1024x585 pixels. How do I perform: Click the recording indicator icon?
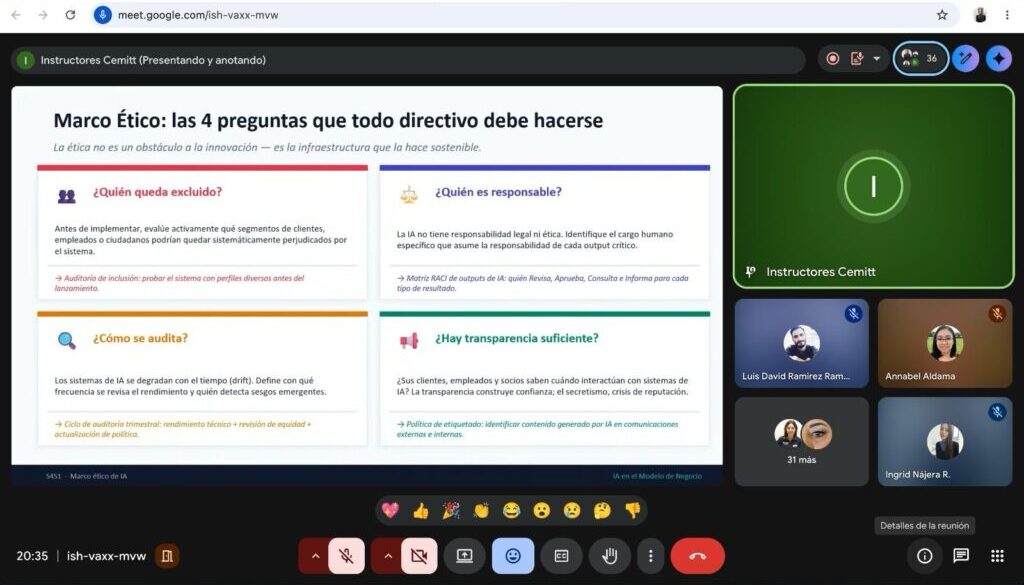tap(833, 59)
